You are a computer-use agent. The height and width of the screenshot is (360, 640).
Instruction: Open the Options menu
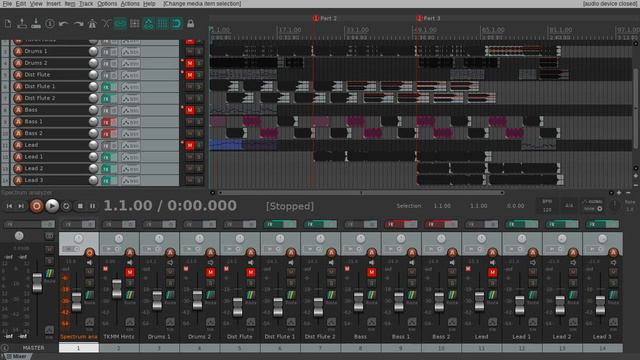click(x=107, y=4)
